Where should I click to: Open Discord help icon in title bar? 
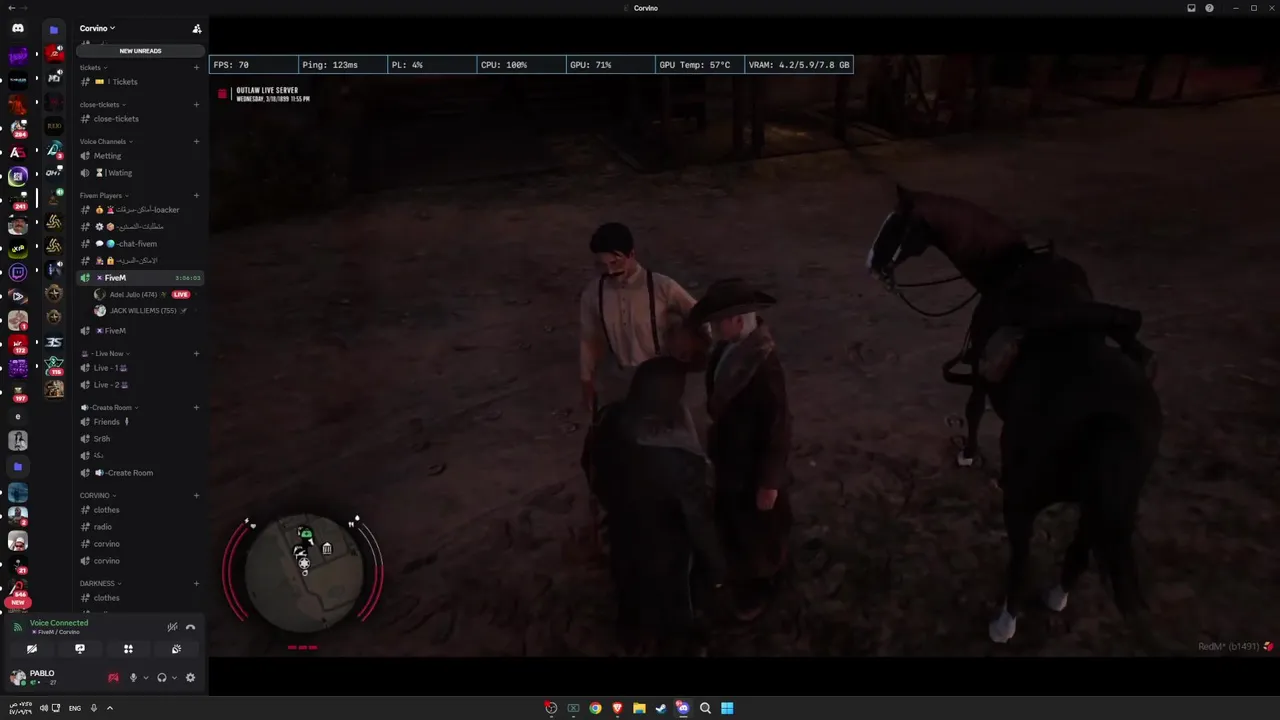1209,8
